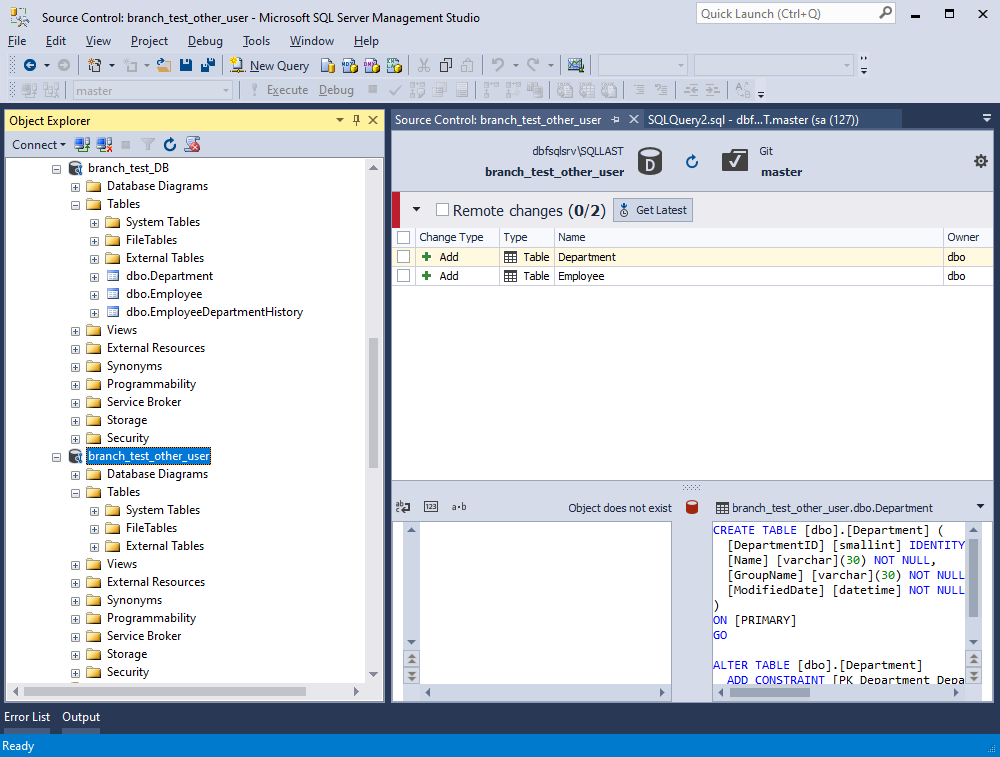Click the Analysis Services DMX Query icon
Image resolution: width=1000 pixels, height=757 pixels.
click(x=372, y=65)
